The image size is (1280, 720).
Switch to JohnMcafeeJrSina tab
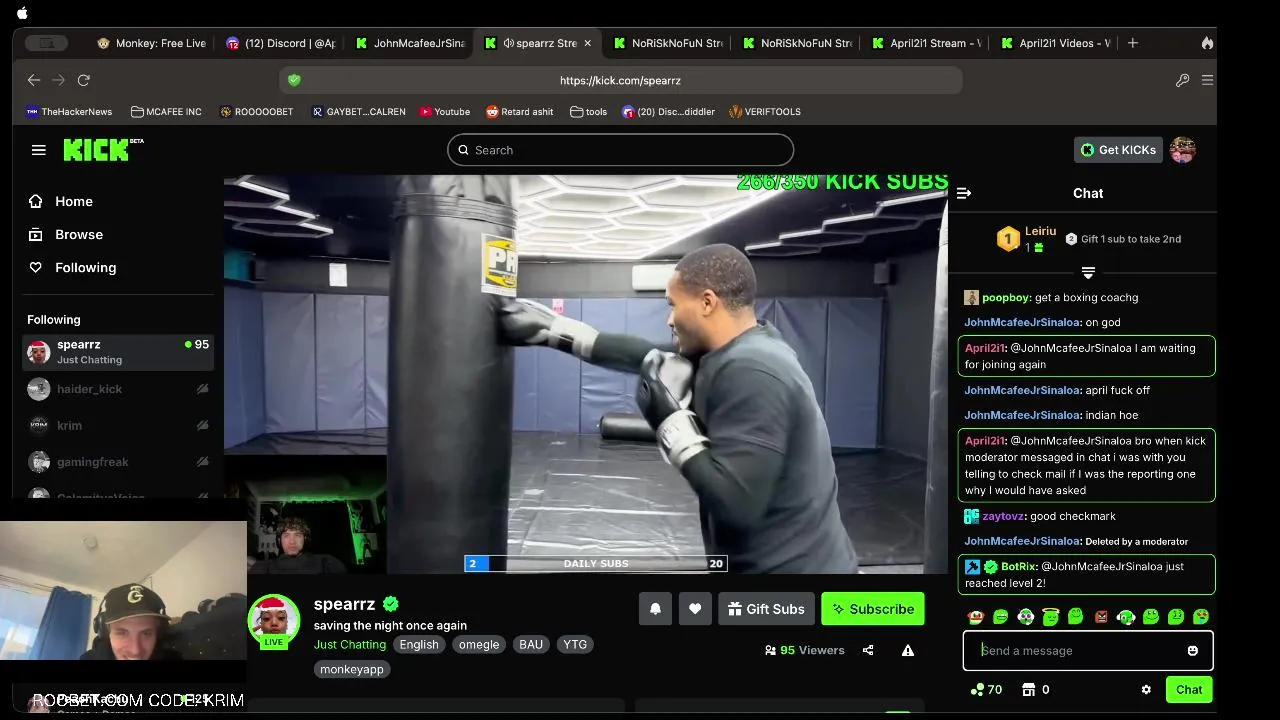(410, 43)
